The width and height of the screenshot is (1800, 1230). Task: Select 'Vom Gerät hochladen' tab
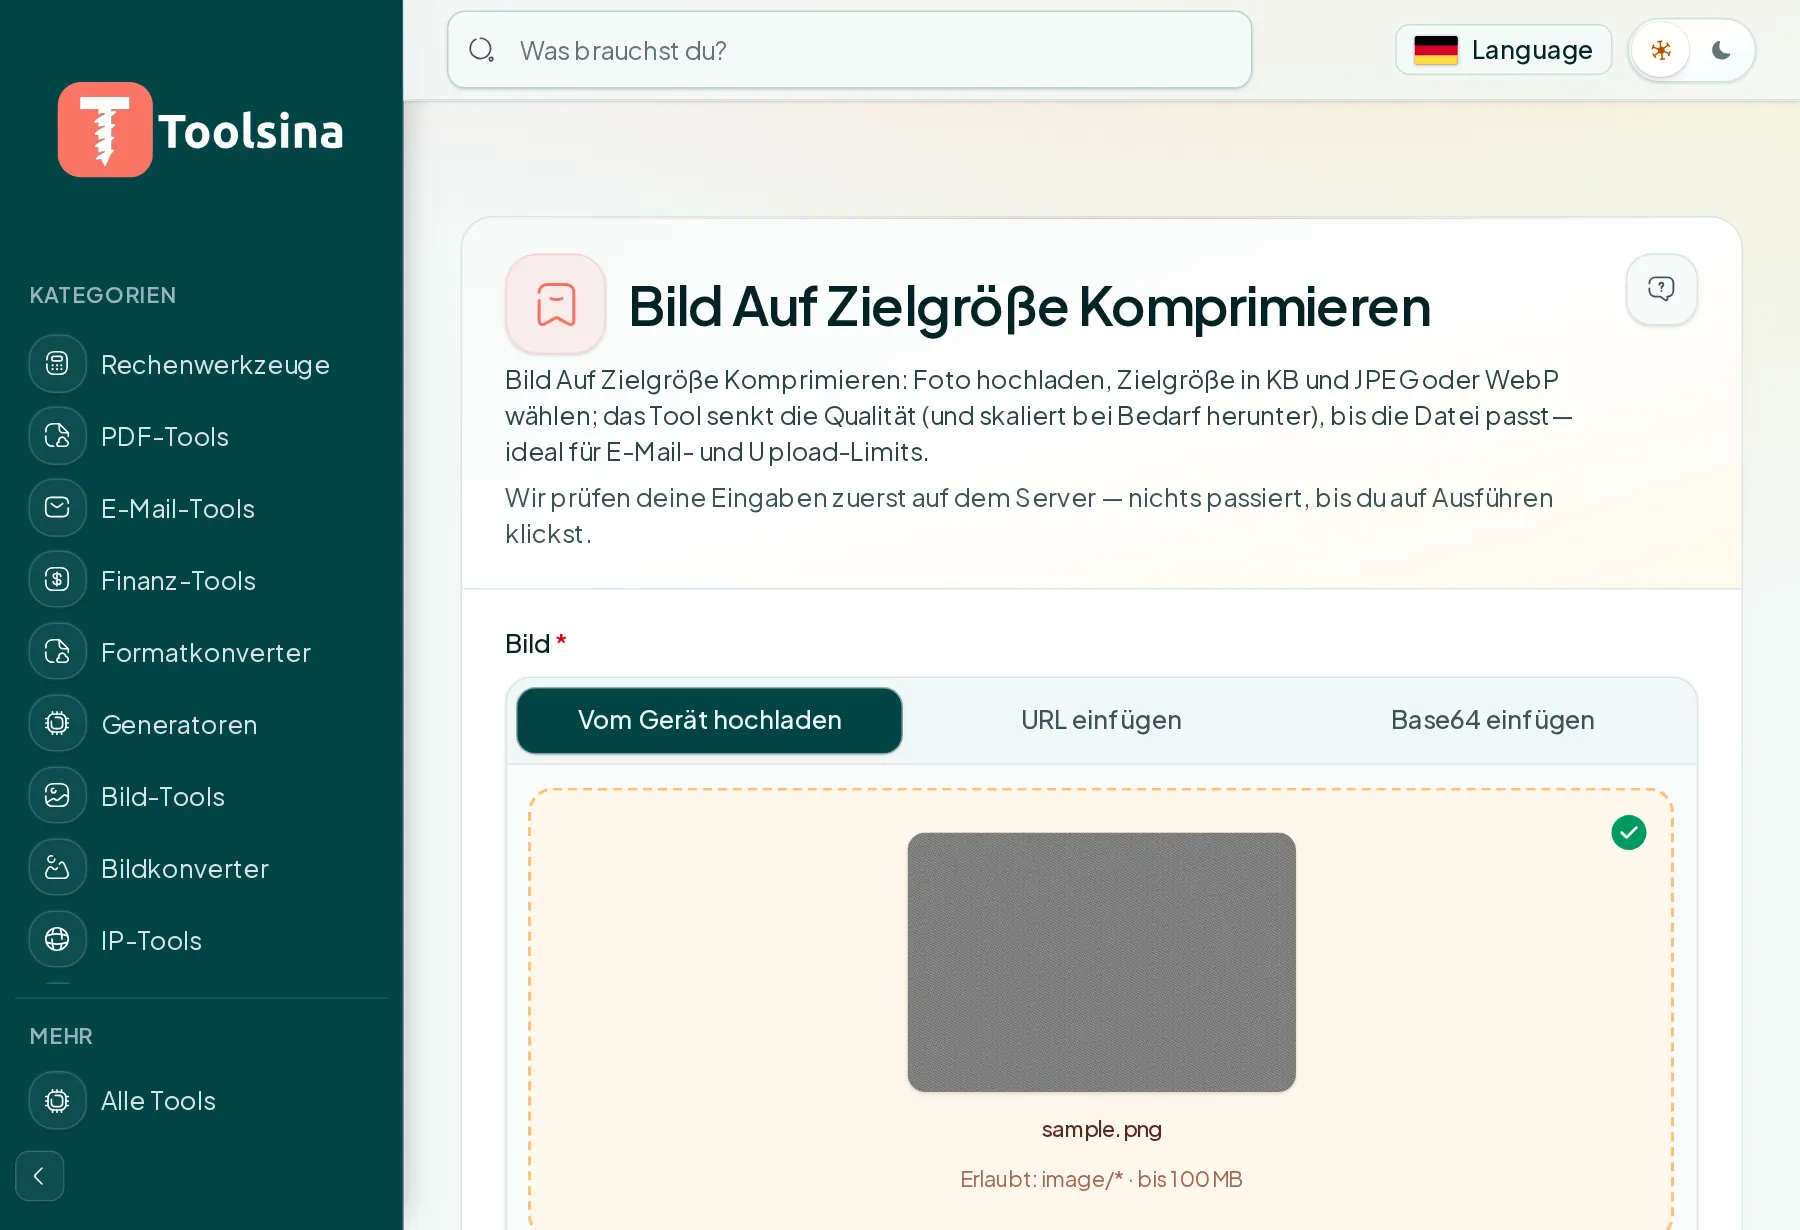pos(709,720)
